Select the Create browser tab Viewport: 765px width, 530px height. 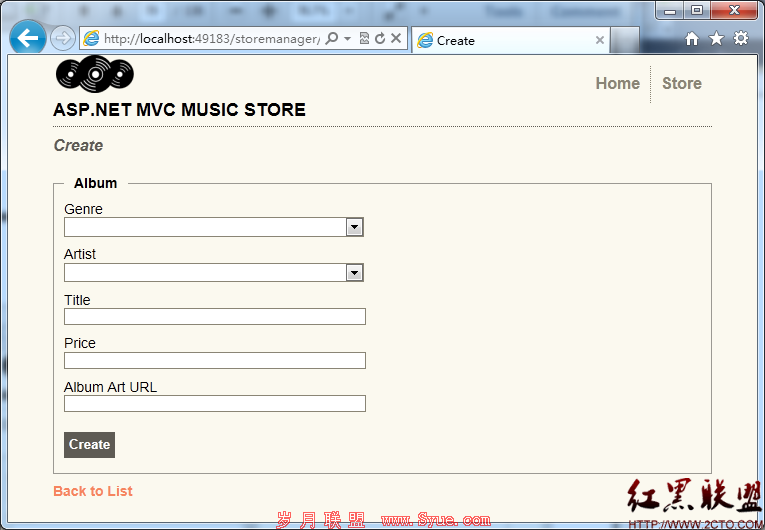tap(511, 40)
